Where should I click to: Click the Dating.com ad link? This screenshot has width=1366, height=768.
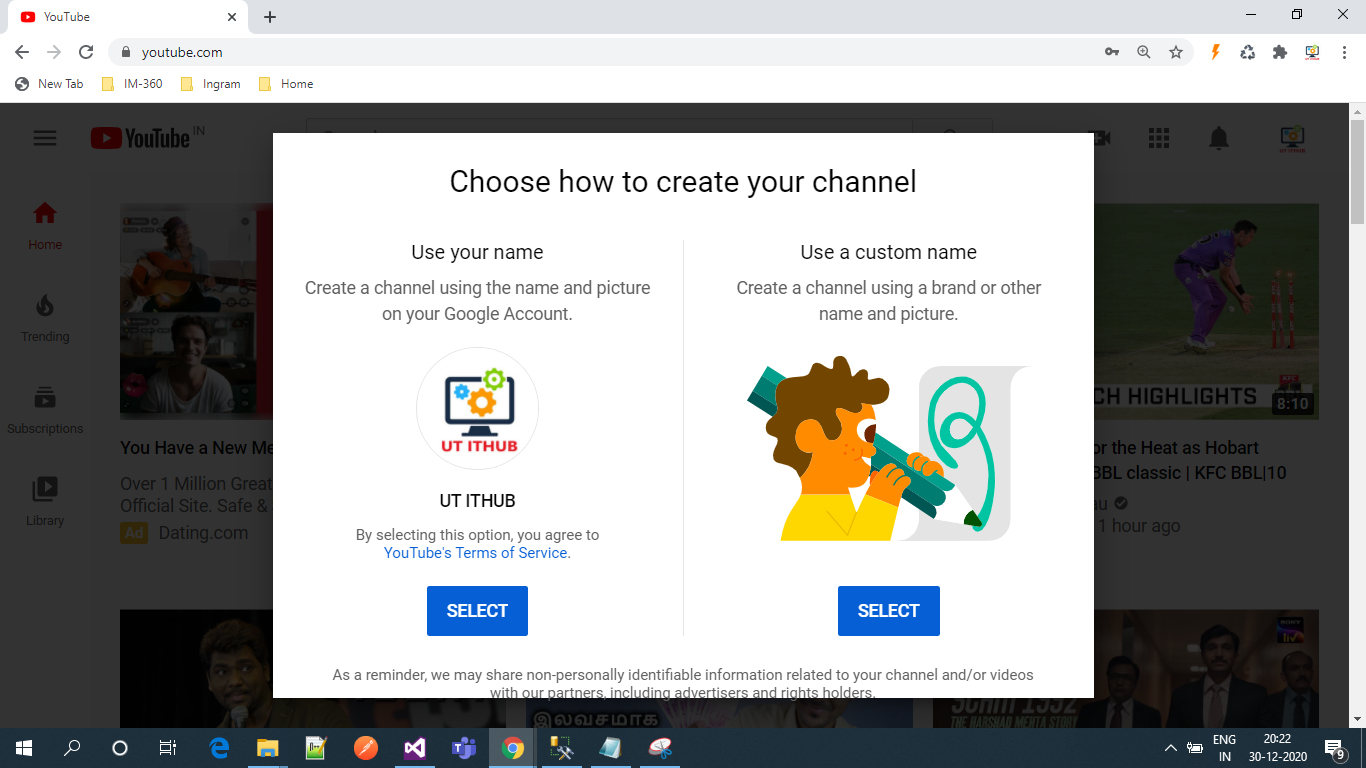(x=203, y=533)
